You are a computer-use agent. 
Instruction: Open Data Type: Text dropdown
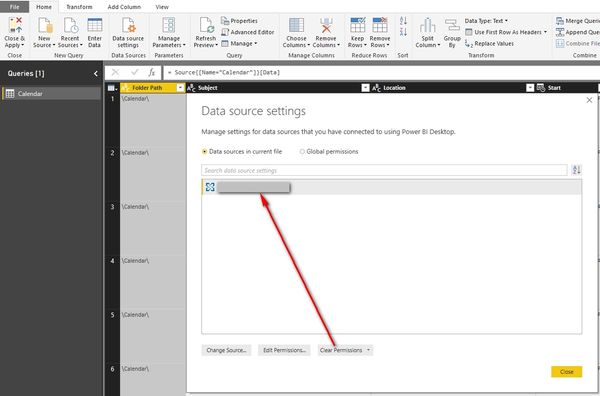point(486,21)
